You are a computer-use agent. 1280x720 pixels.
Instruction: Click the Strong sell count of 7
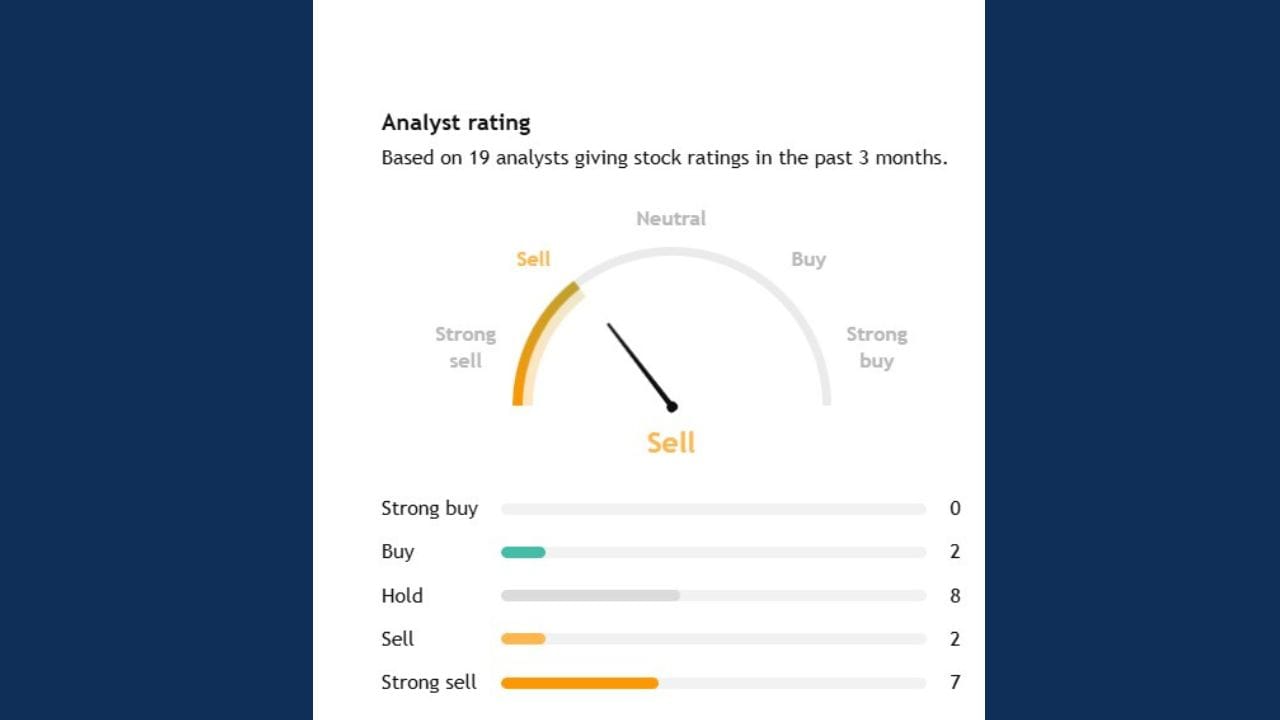coord(955,683)
